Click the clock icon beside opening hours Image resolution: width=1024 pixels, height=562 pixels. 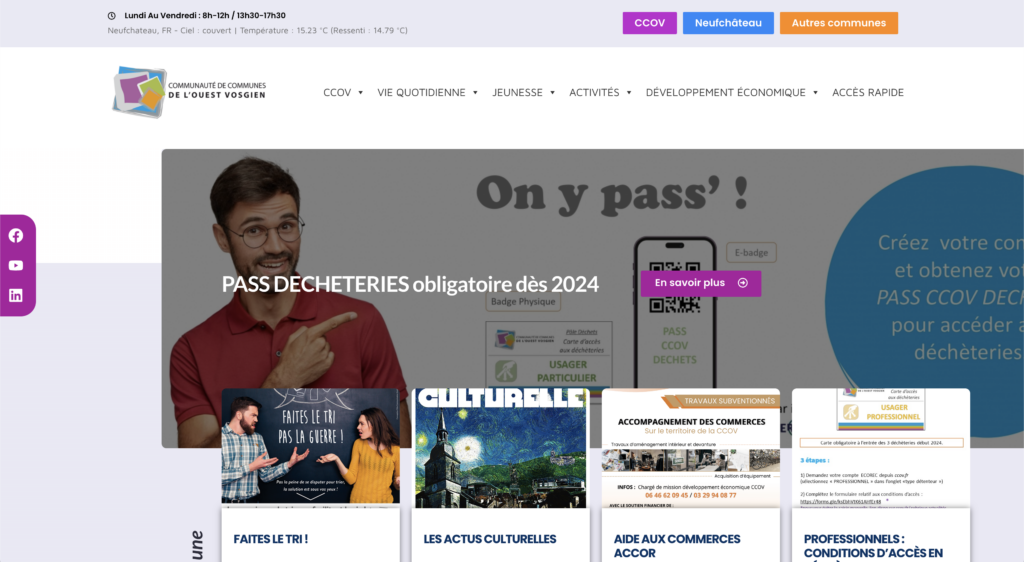point(112,16)
